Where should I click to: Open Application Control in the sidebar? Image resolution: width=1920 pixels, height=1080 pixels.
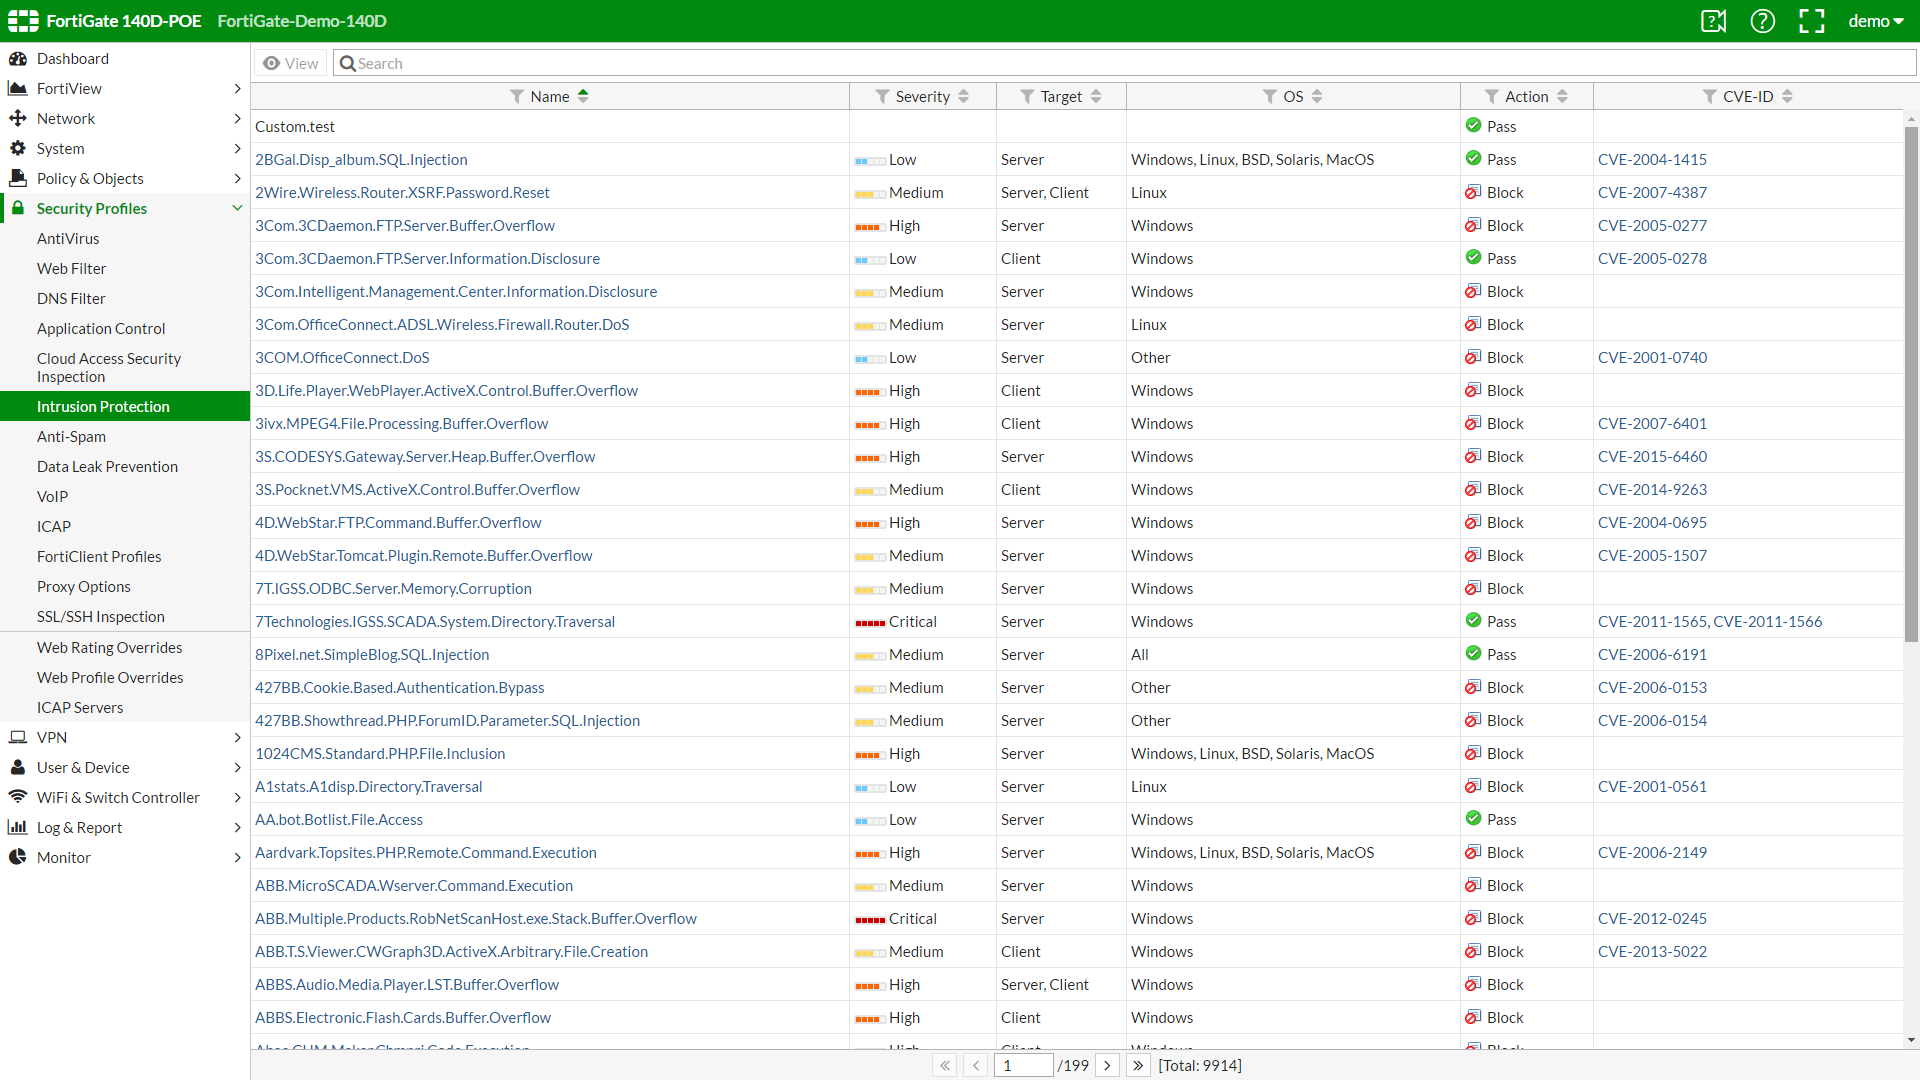(x=101, y=328)
